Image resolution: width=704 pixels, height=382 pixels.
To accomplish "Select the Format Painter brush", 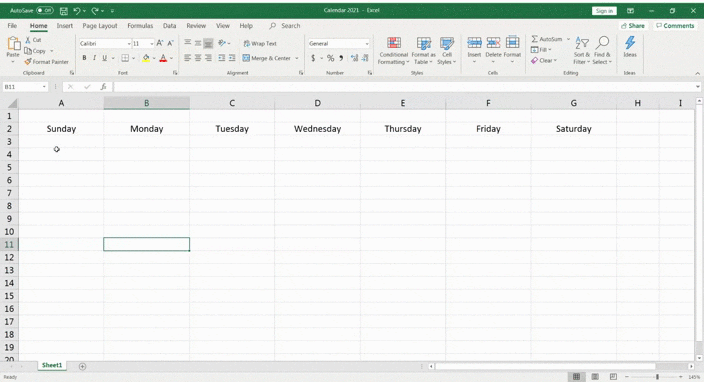I will 47,61.
